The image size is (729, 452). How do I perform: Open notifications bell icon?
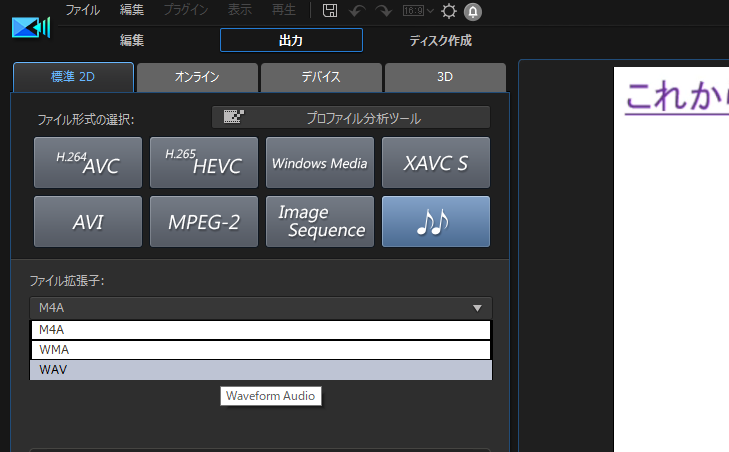pyautogui.click(x=472, y=12)
